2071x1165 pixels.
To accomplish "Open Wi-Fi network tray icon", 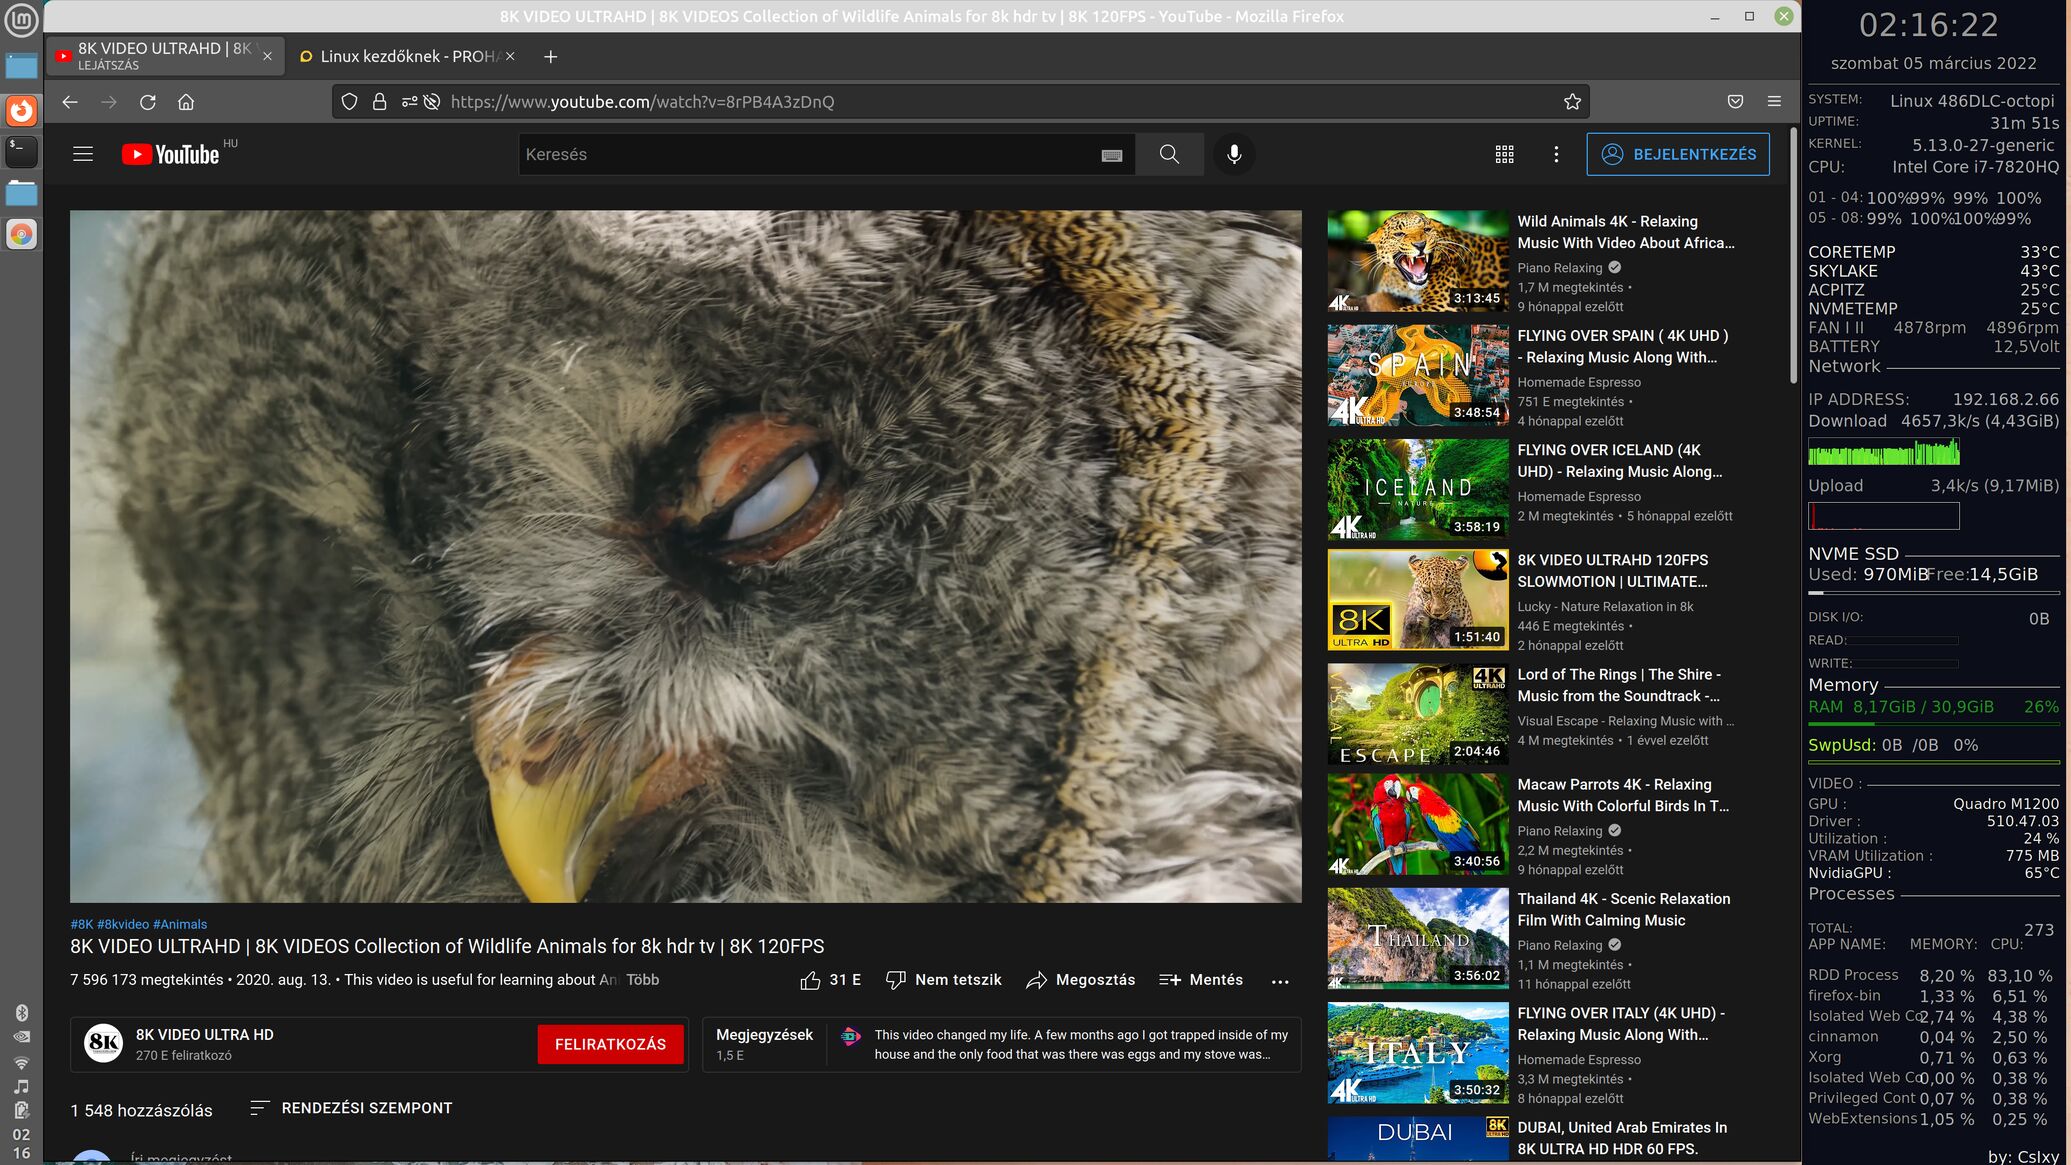I will (x=21, y=1062).
